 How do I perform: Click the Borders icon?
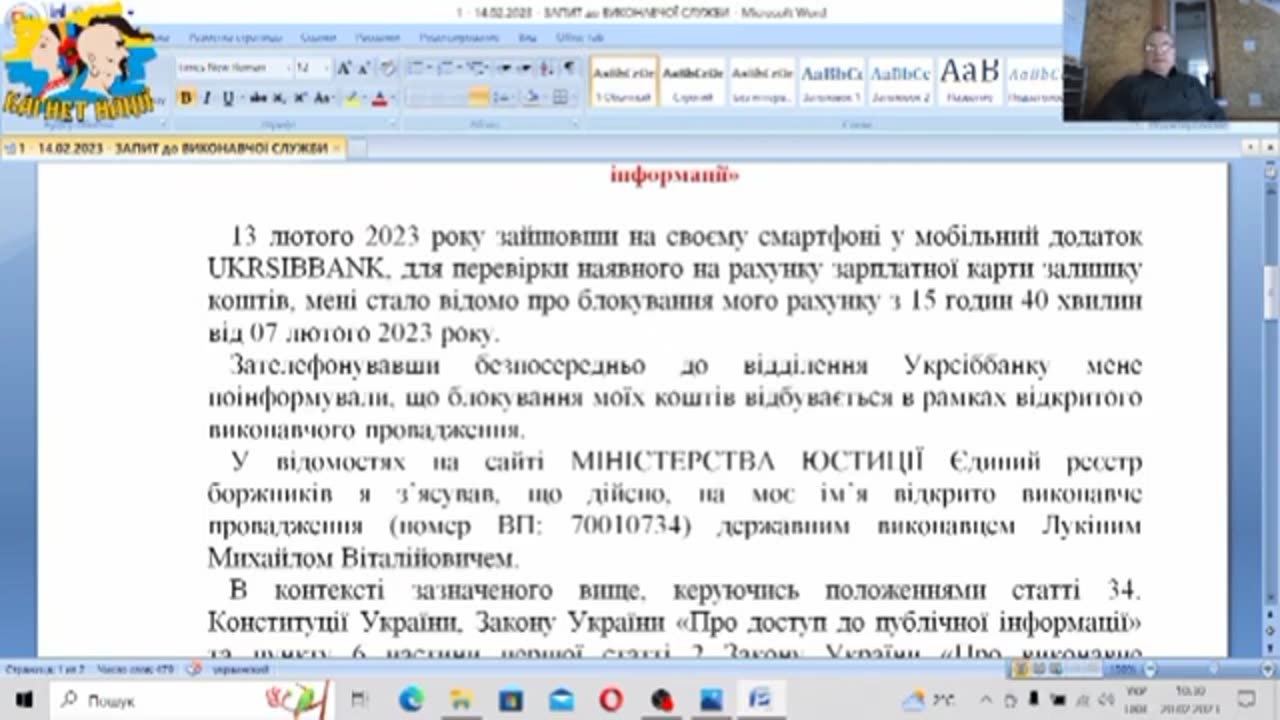click(x=560, y=97)
